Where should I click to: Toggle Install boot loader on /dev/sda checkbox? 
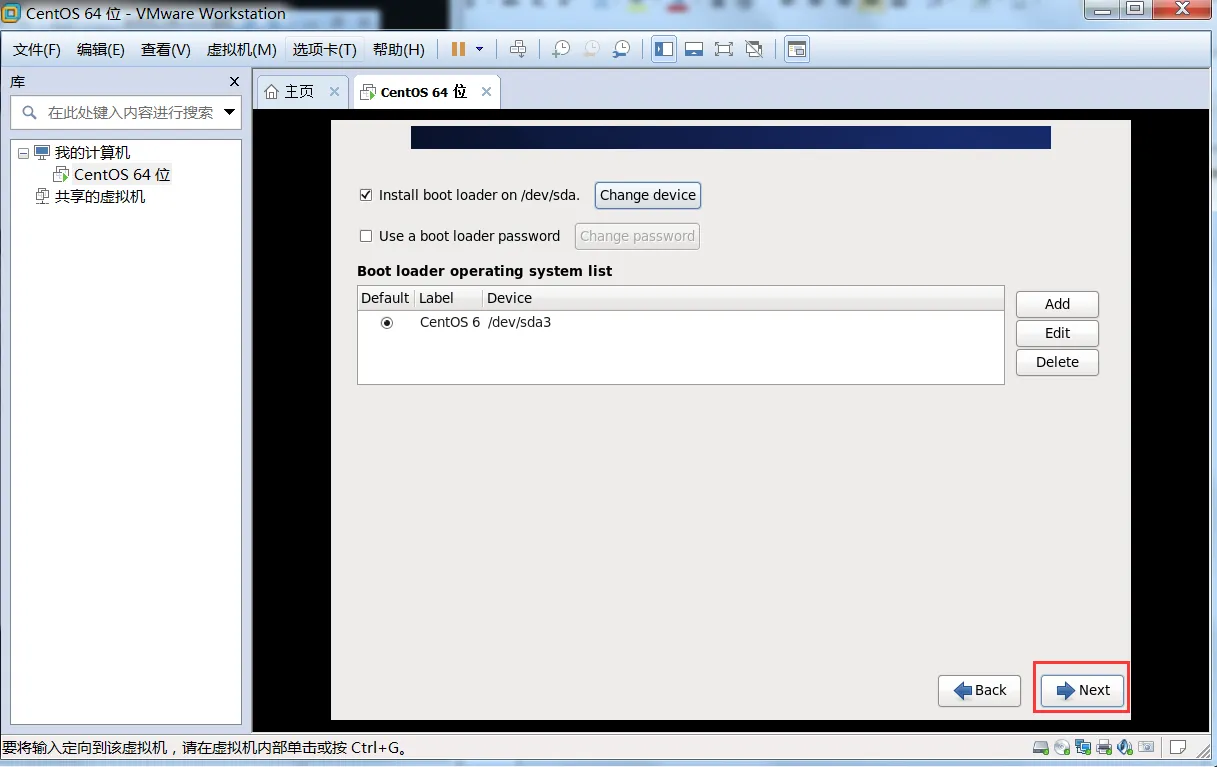point(366,195)
